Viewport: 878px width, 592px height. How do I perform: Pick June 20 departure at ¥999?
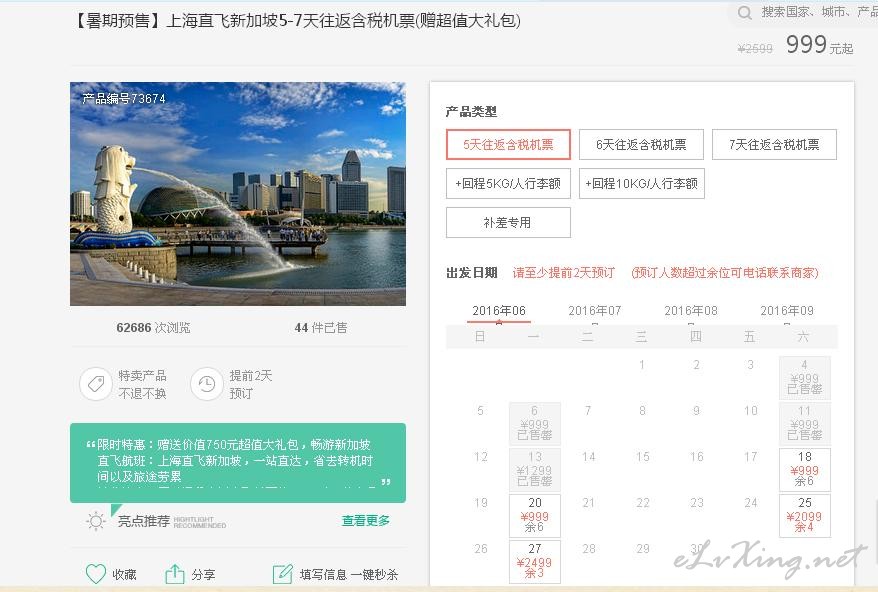point(535,515)
